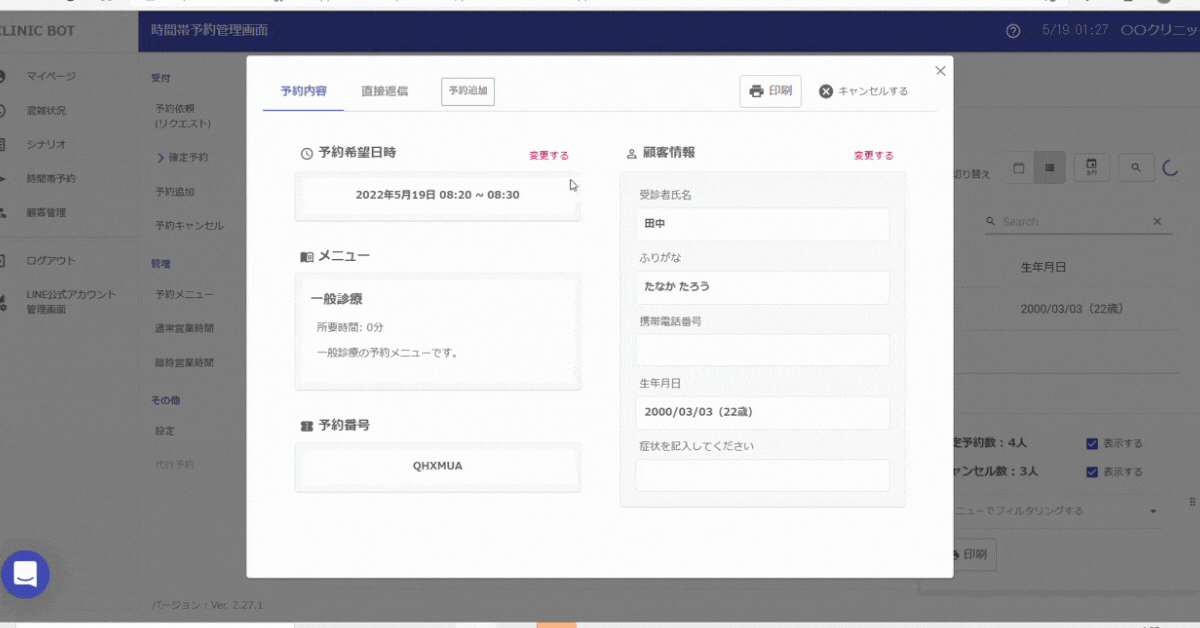This screenshot has height=628, width=1200.
Task: Close the reservation dialog with the X
Action: coord(940,70)
